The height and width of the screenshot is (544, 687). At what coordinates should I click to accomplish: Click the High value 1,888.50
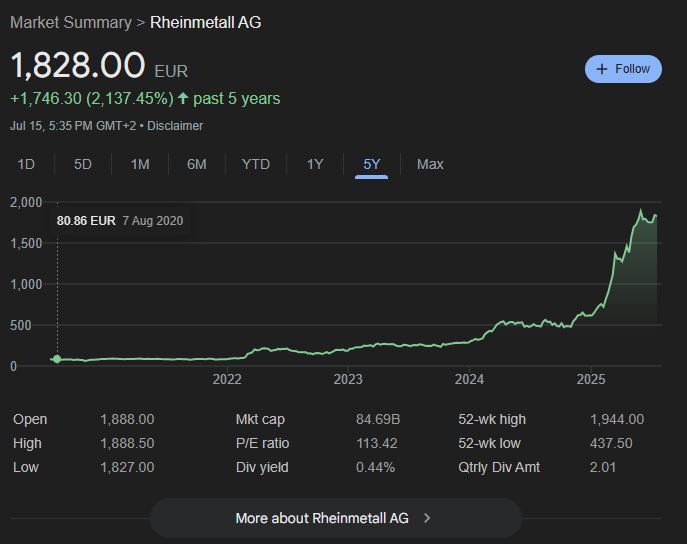(x=127, y=443)
